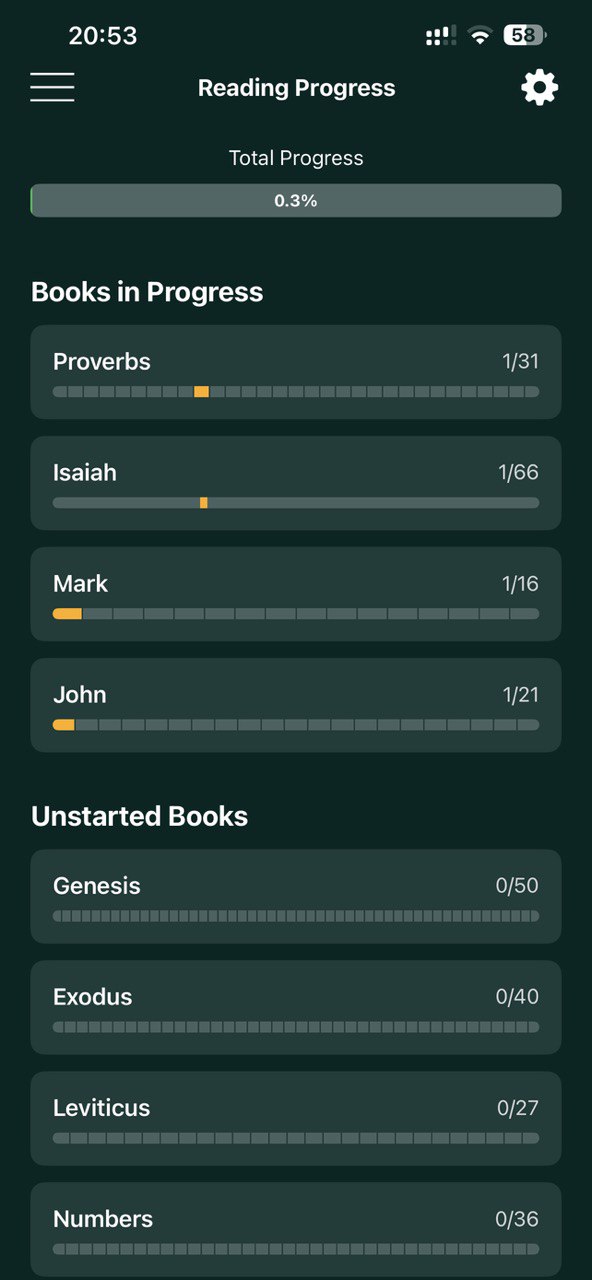
Task: Tap the yellow progress marker in Isaiah's bar
Action: point(204,502)
